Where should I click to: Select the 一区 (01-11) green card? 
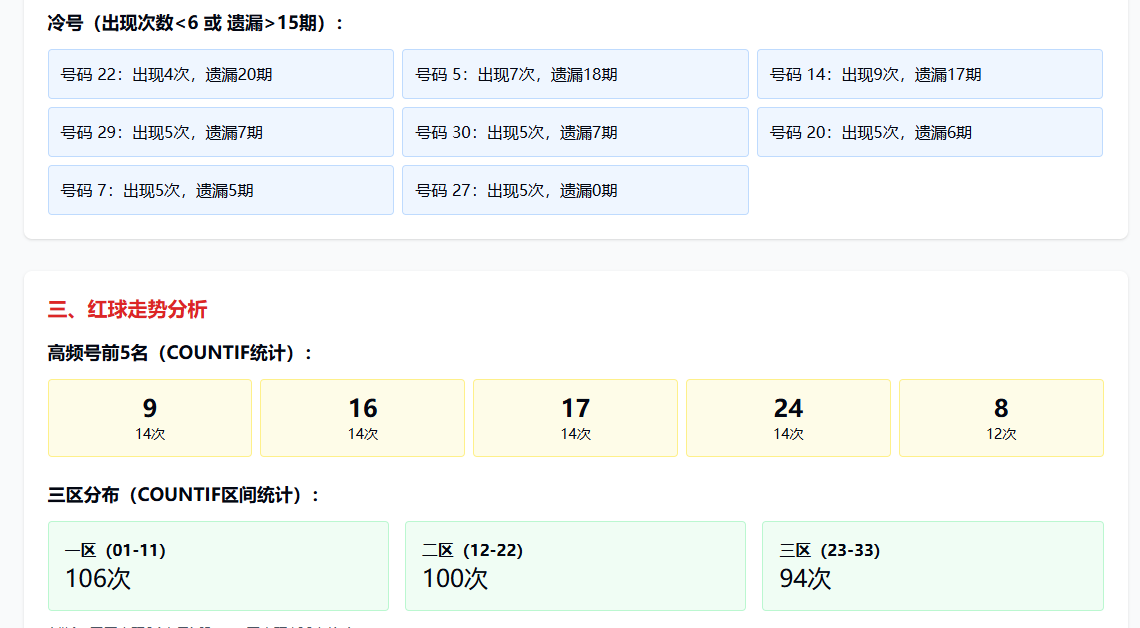pyautogui.click(x=218, y=565)
